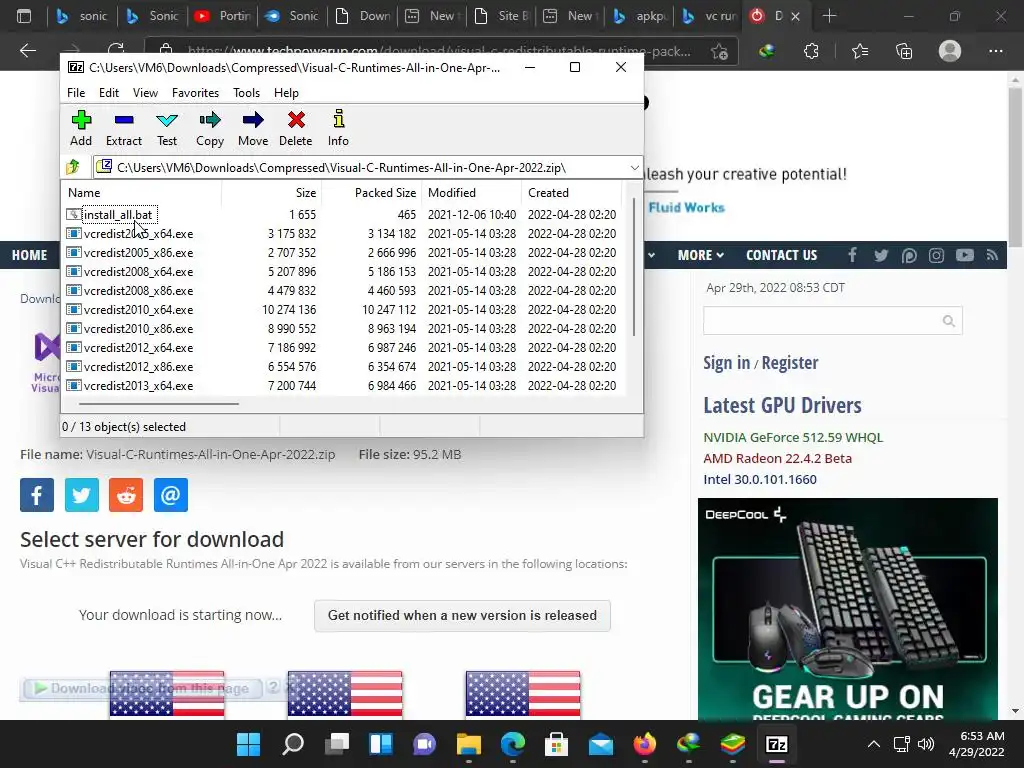Open the File menu in 7-Zip
Viewport: 1024px width, 768px height.
pyautogui.click(x=76, y=93)
